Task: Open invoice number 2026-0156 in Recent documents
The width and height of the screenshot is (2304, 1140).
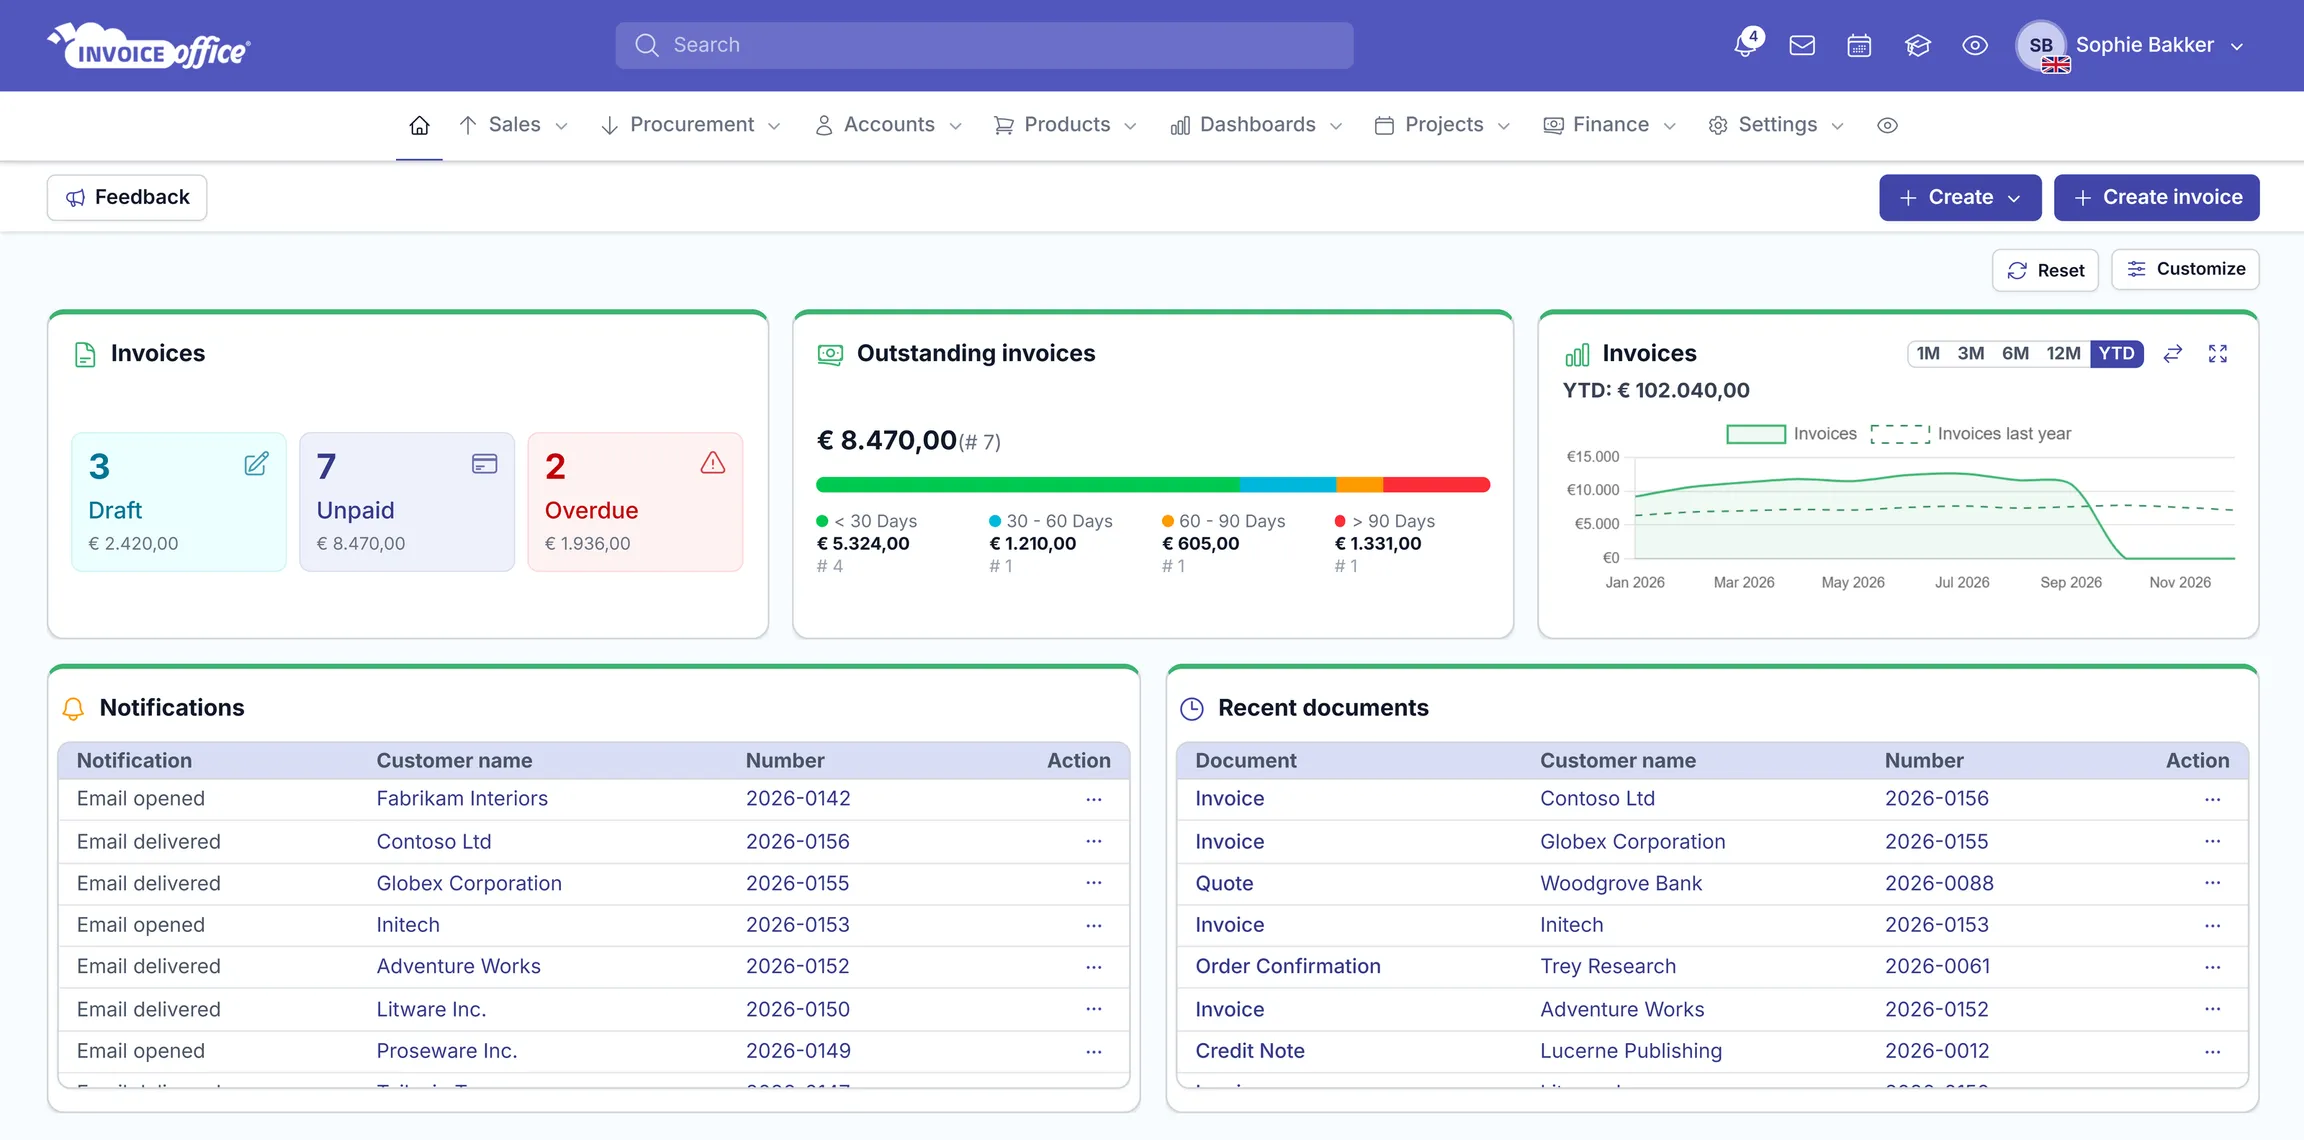Action: [x=1936, y=799]
